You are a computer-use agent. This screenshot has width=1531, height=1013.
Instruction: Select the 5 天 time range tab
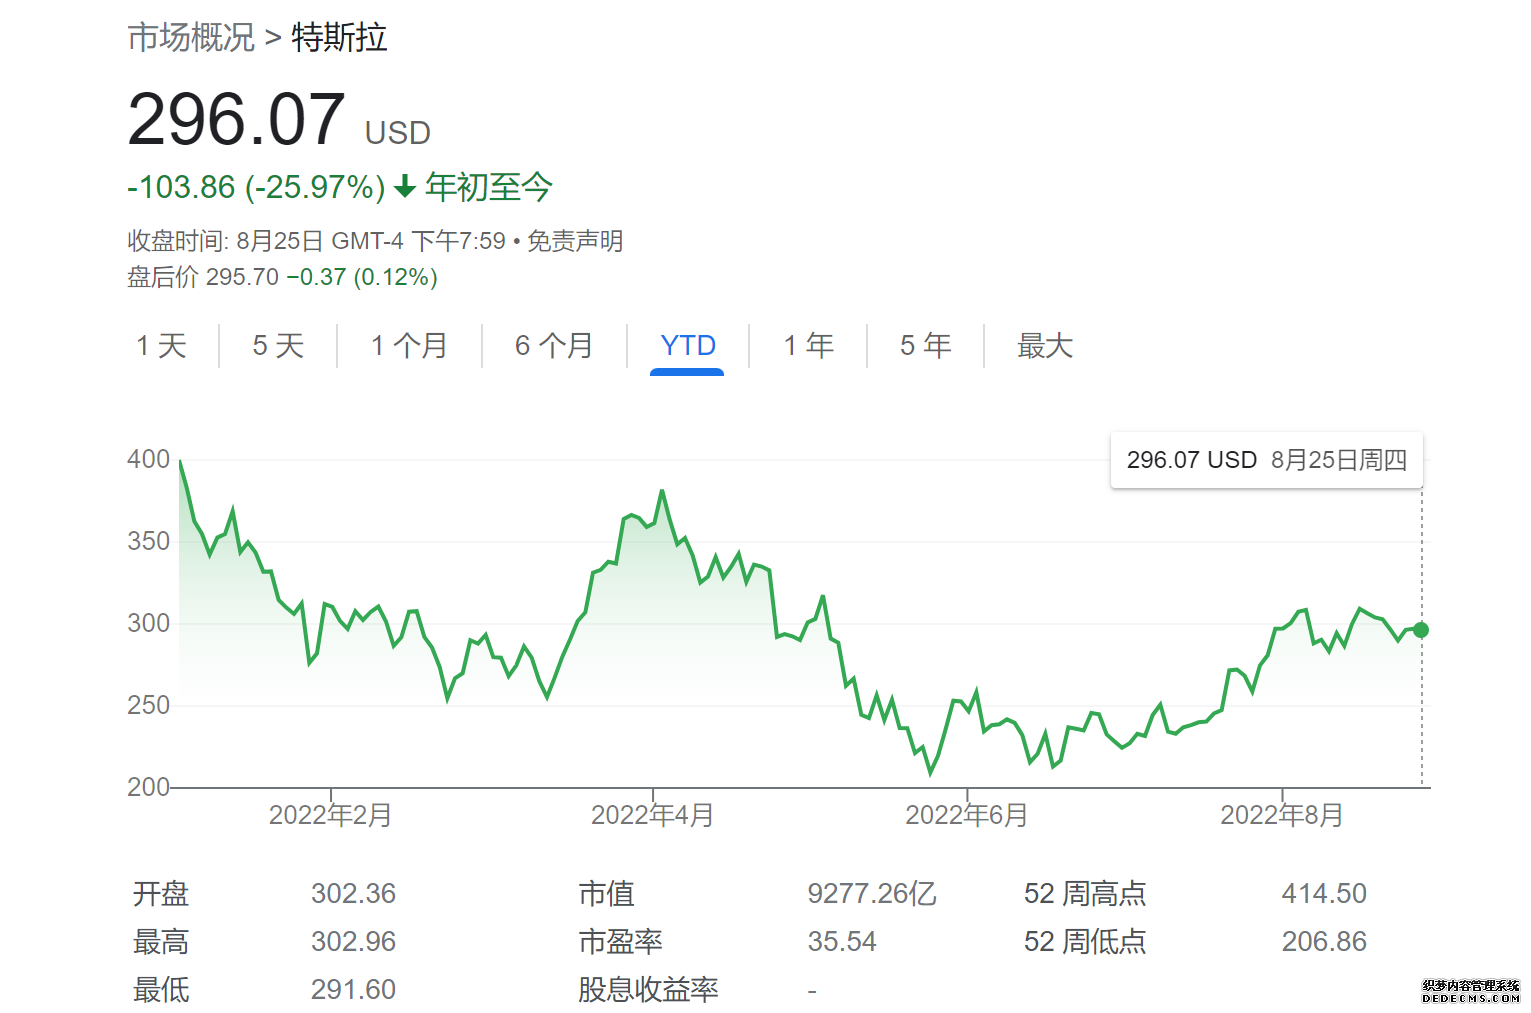[x=278, y=346]
